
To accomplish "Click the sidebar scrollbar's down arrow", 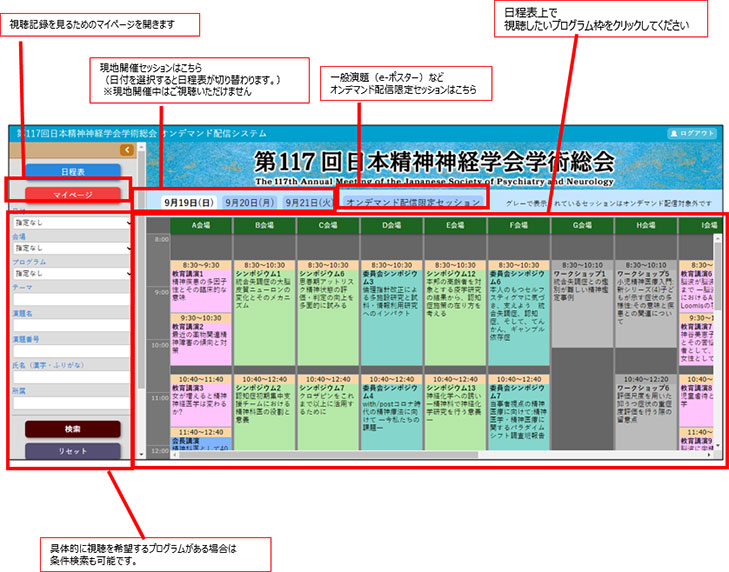I will [x=142, y=454].
